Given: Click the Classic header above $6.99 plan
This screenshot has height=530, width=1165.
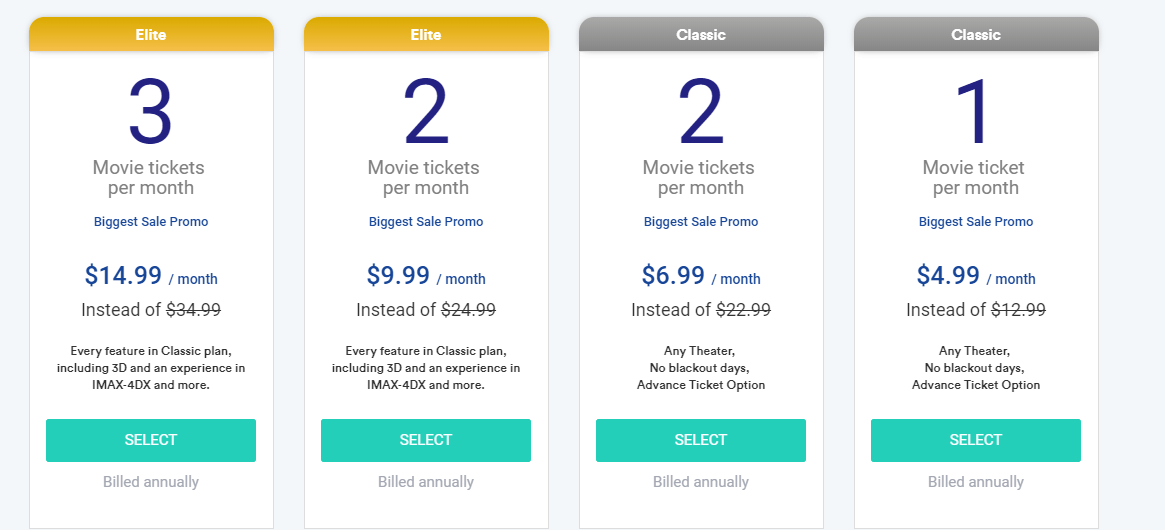Looking at the screenshot, I should [x=701, y=34].
